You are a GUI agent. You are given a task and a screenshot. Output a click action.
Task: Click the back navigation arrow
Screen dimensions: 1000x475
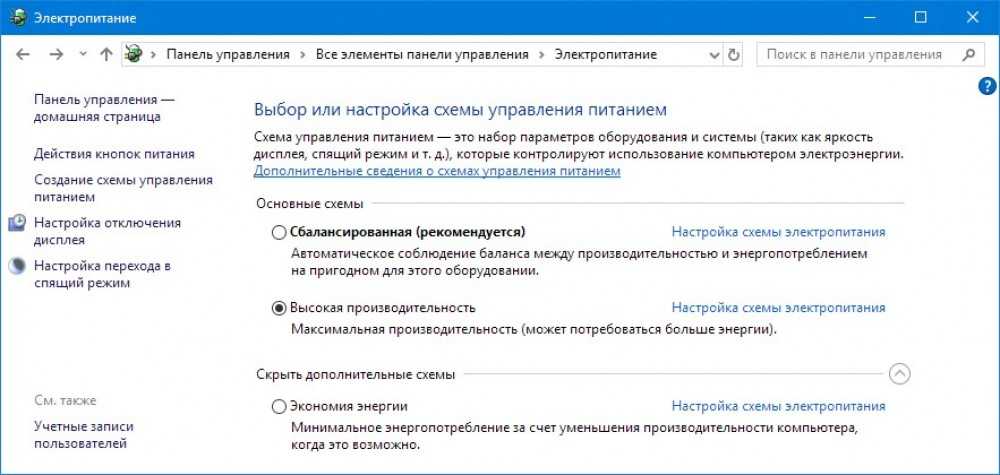coord(24,54)
